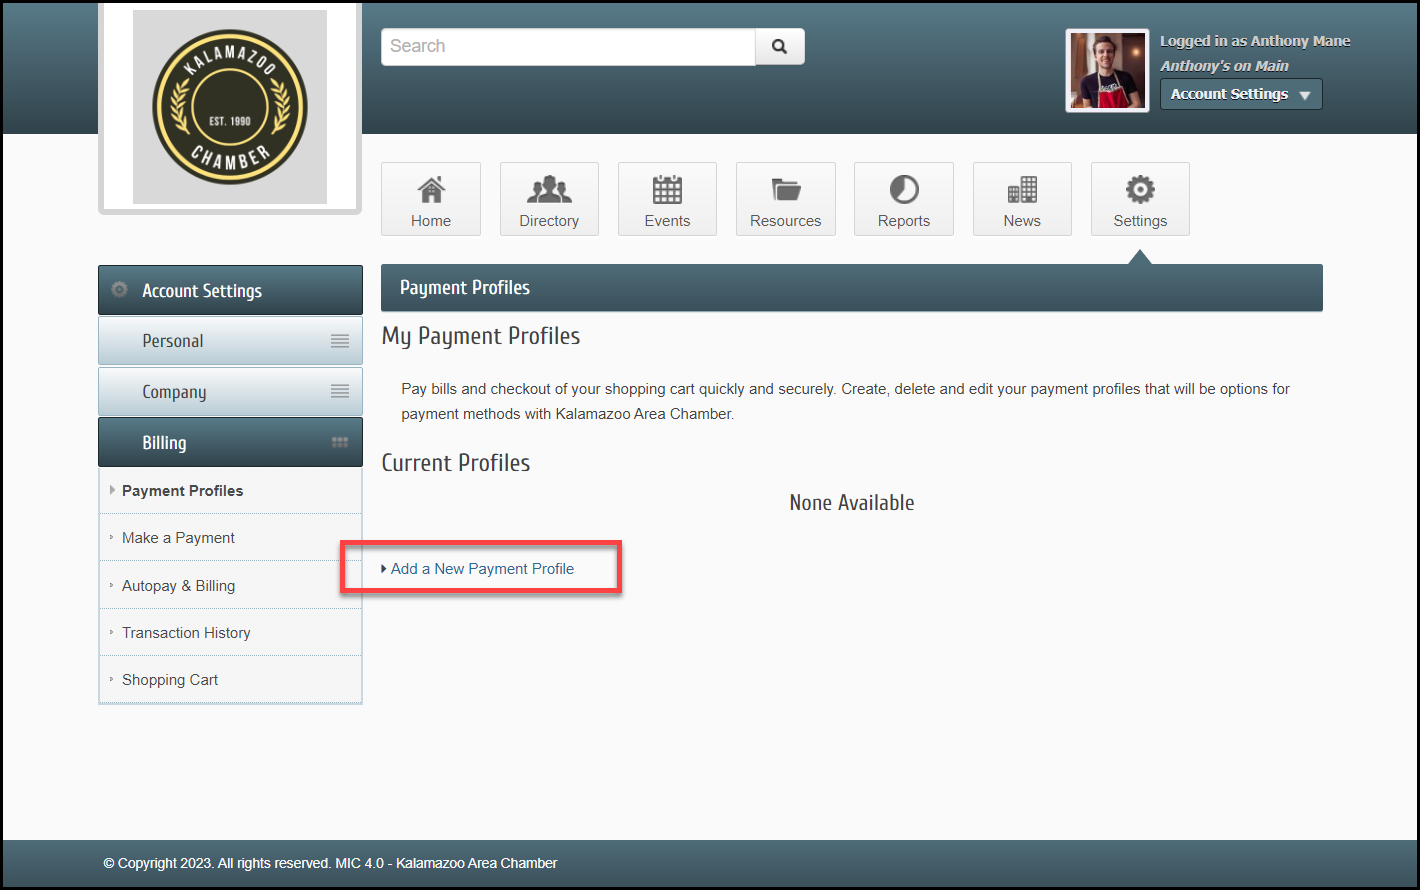Click the 'My Payment Profiles' heading
1420x890 pixels.
click(x=481, y=336)
